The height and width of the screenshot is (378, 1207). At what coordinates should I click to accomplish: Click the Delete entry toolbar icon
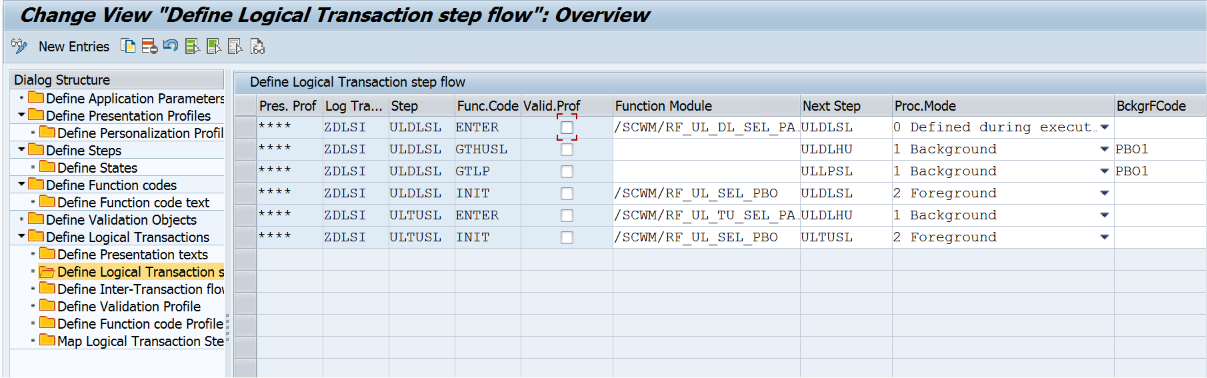click(149, 46)
